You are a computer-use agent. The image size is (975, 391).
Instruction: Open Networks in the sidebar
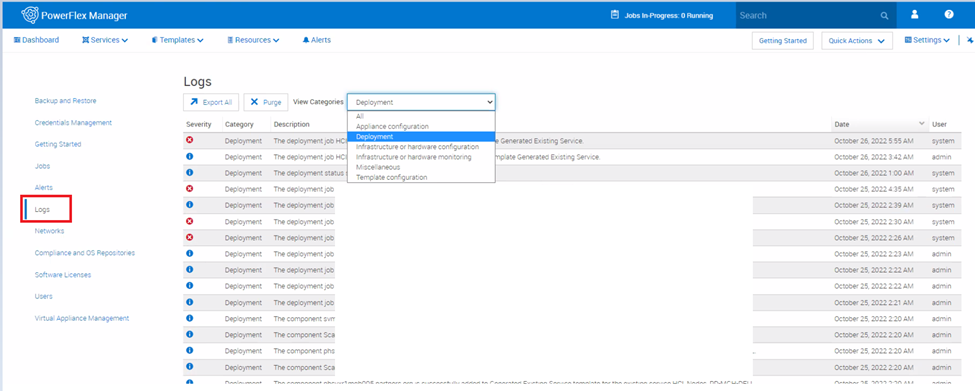tap(49, 231)
